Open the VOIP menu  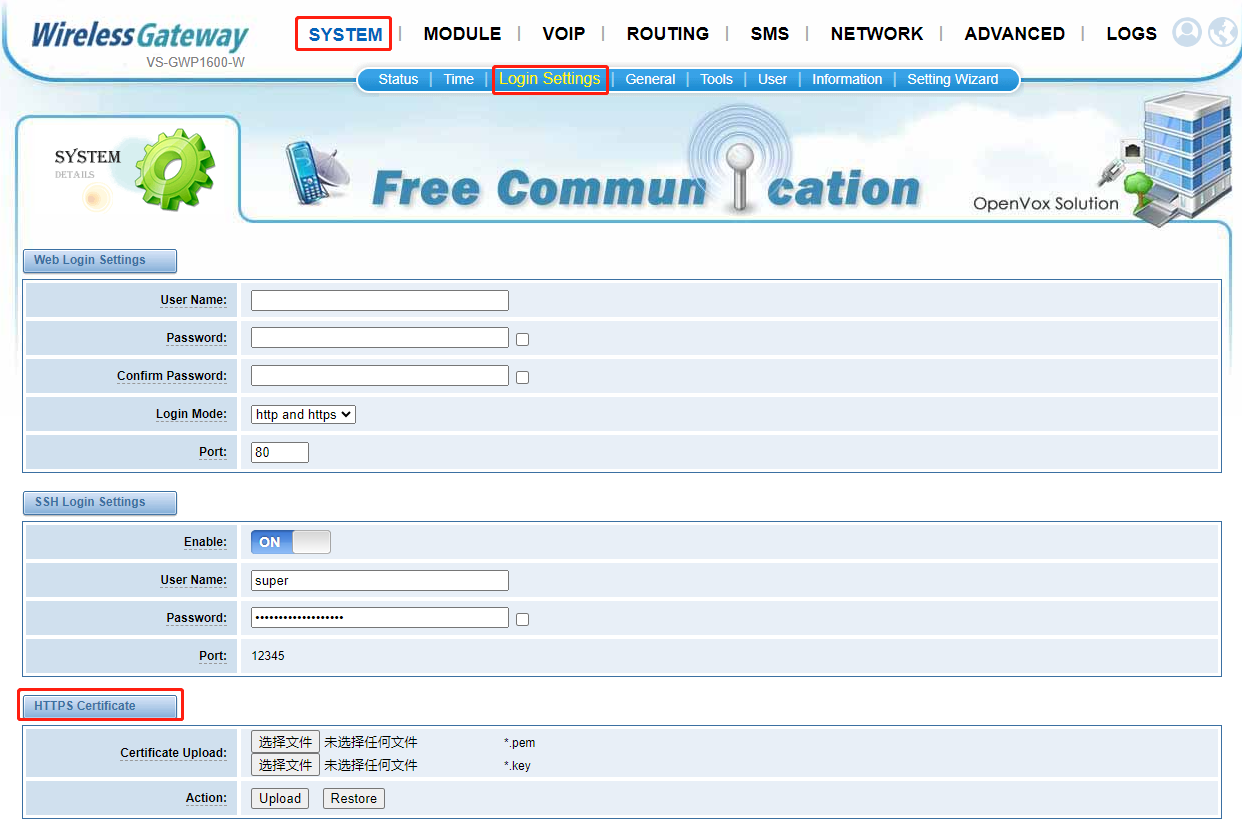coord(564,34)
